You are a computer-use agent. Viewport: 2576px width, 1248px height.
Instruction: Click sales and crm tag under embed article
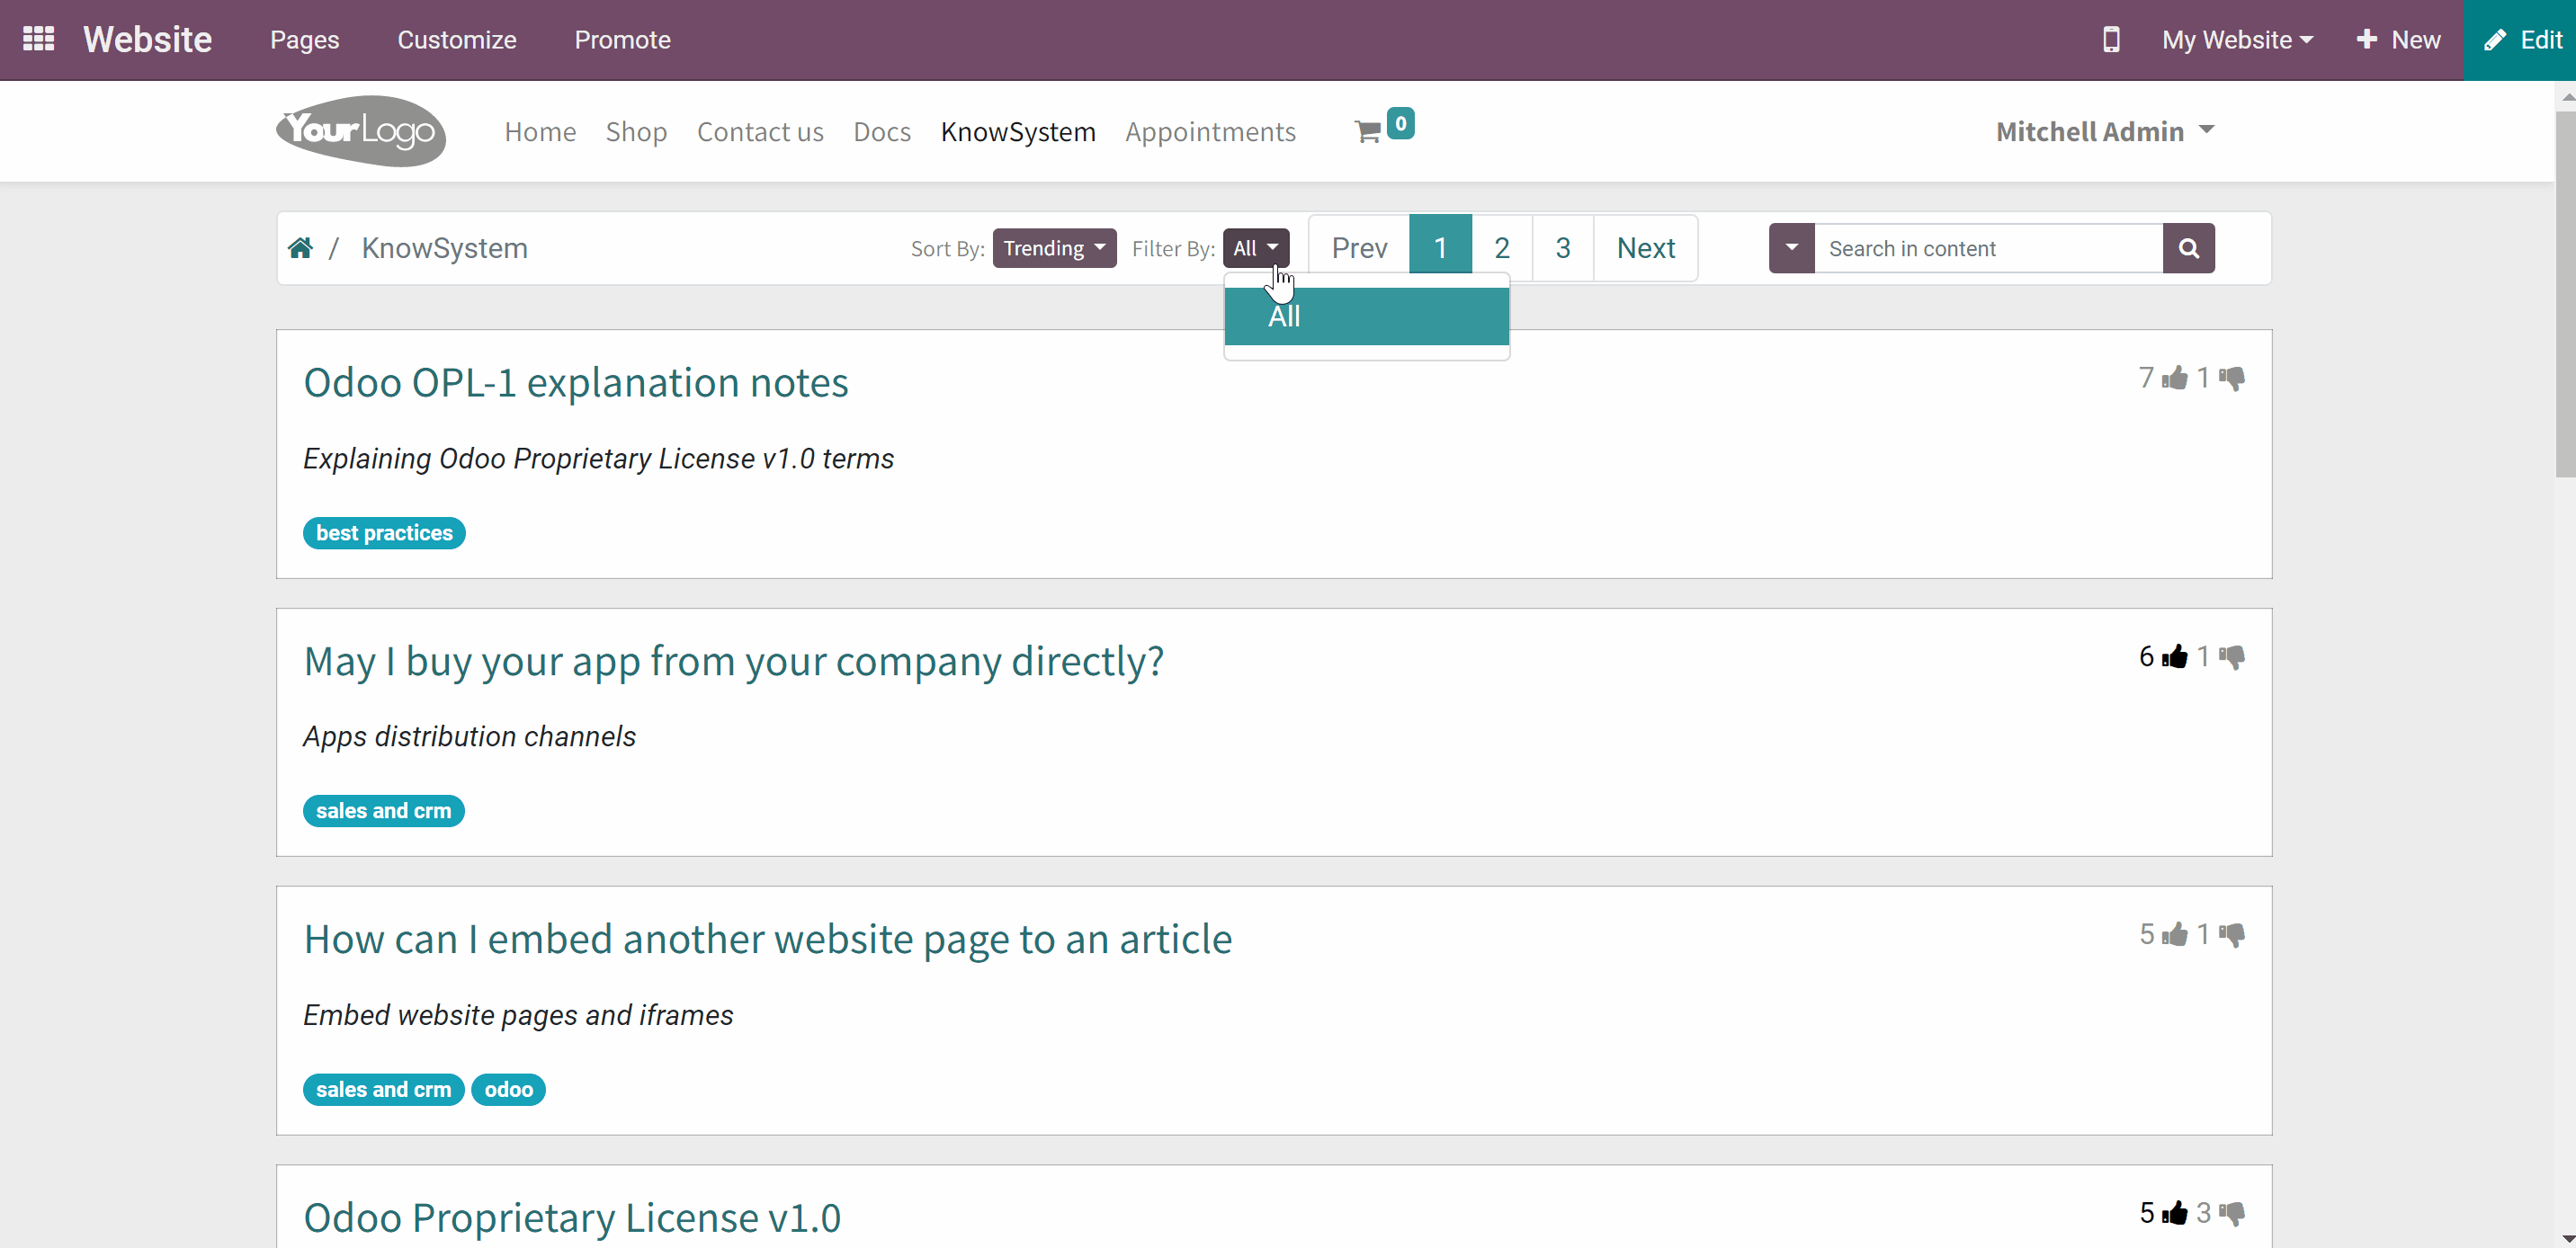pyautogui.click(x=383, y=1090)
